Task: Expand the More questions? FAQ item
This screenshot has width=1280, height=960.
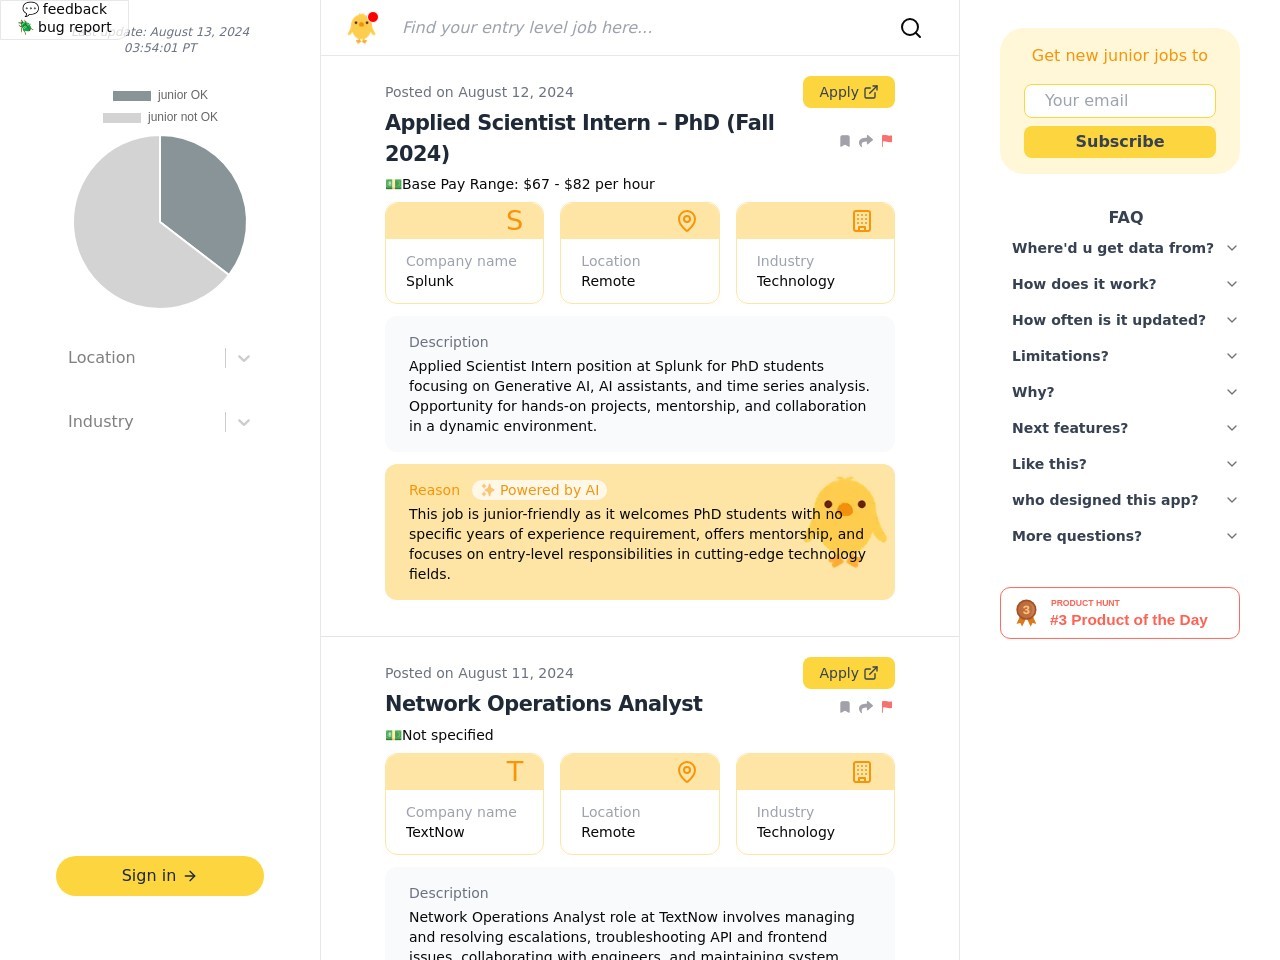Action: click(x=1125, y=536)
